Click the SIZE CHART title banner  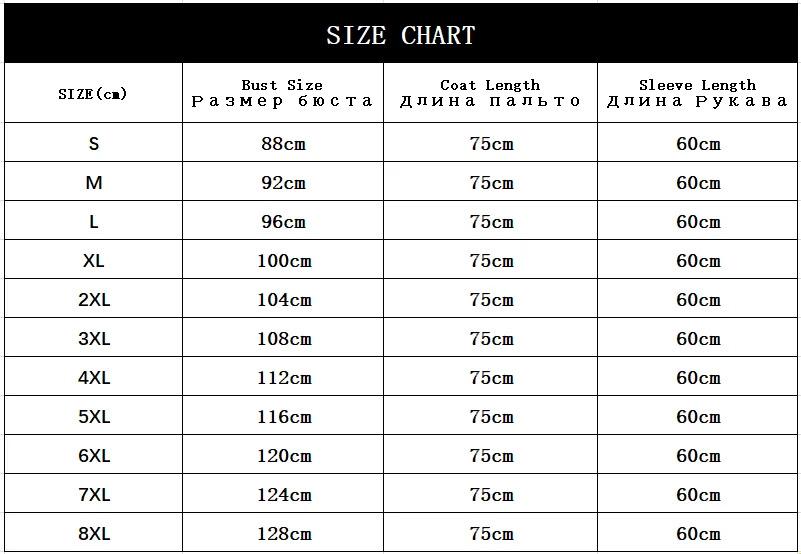click(x=400, y=35)
